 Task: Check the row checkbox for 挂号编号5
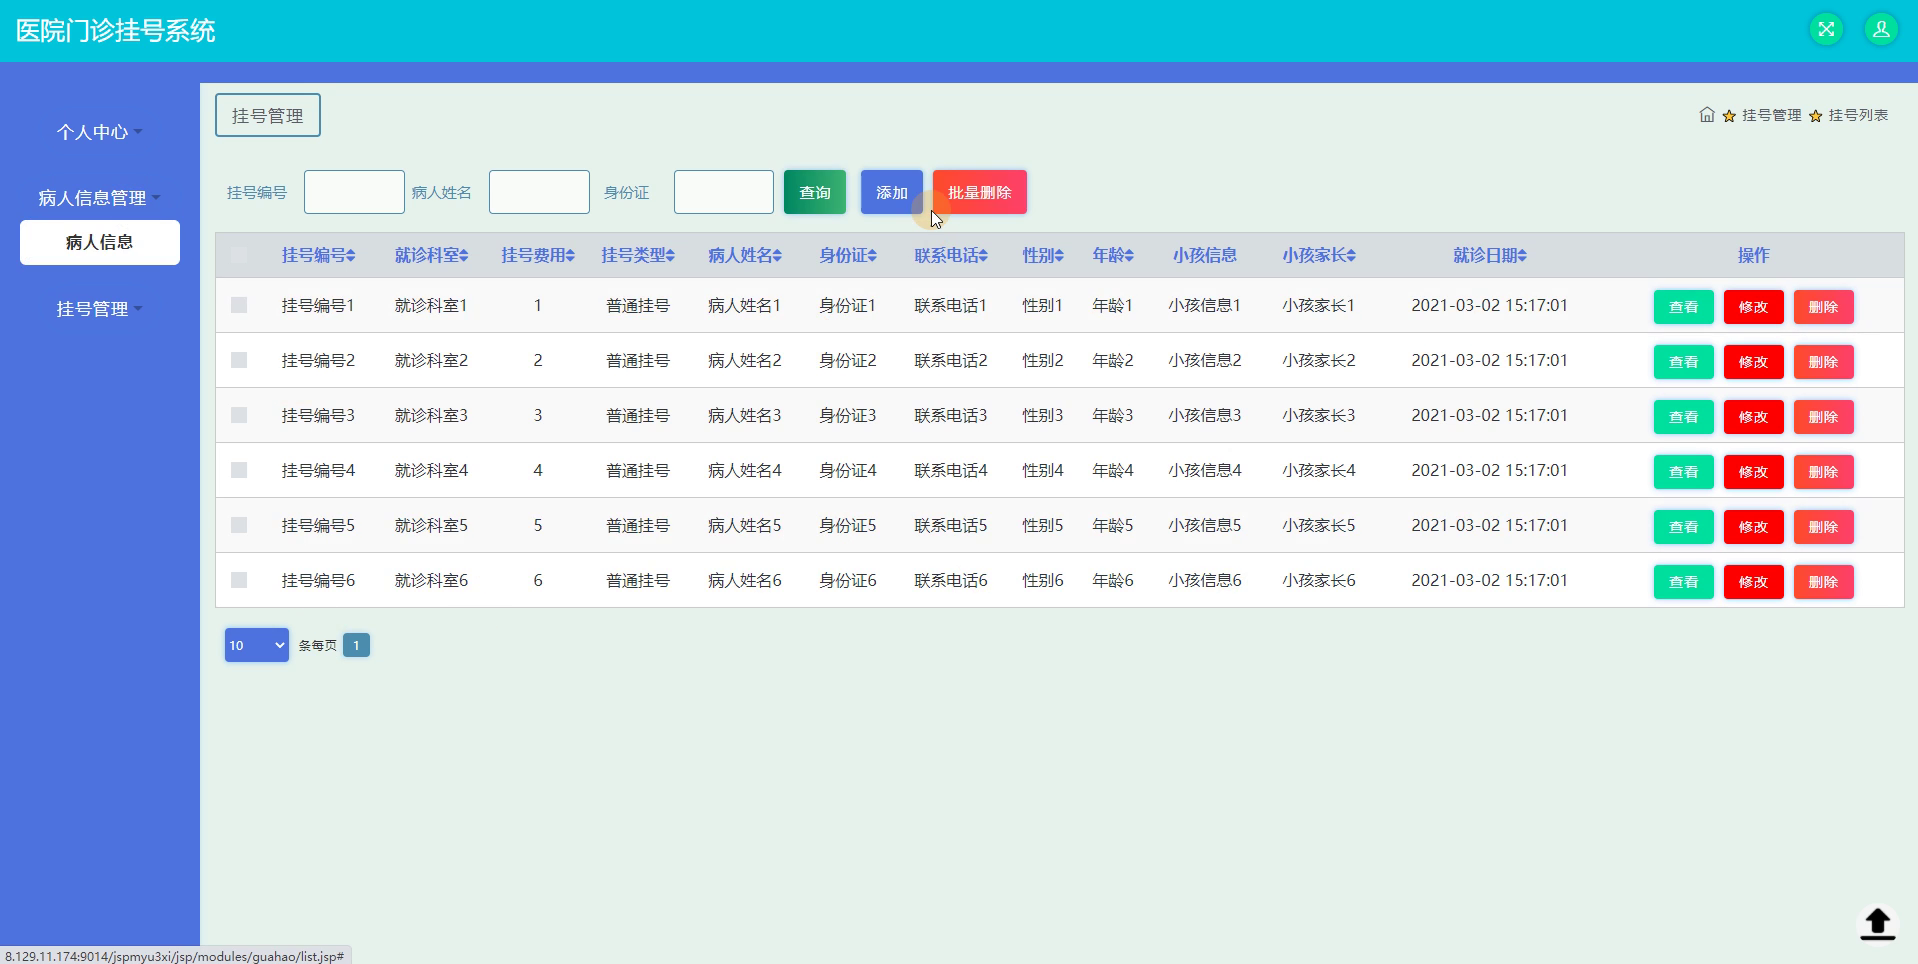click(239, 525)
